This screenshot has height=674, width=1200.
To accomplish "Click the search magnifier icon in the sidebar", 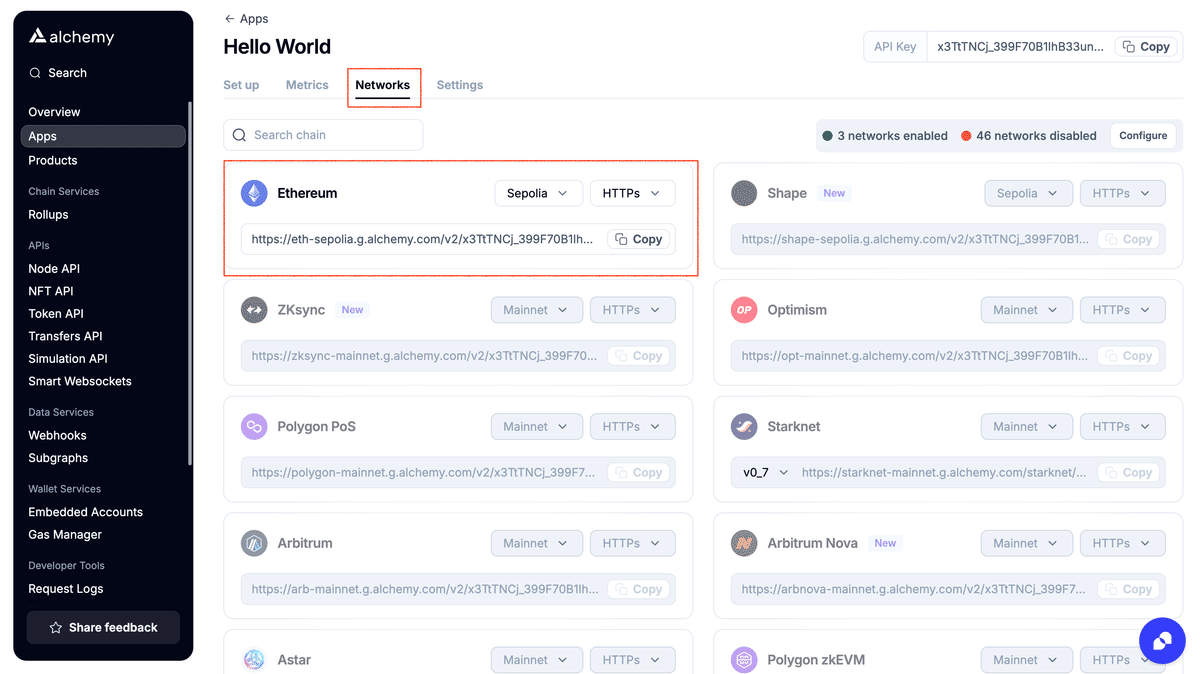I will 35,73.
